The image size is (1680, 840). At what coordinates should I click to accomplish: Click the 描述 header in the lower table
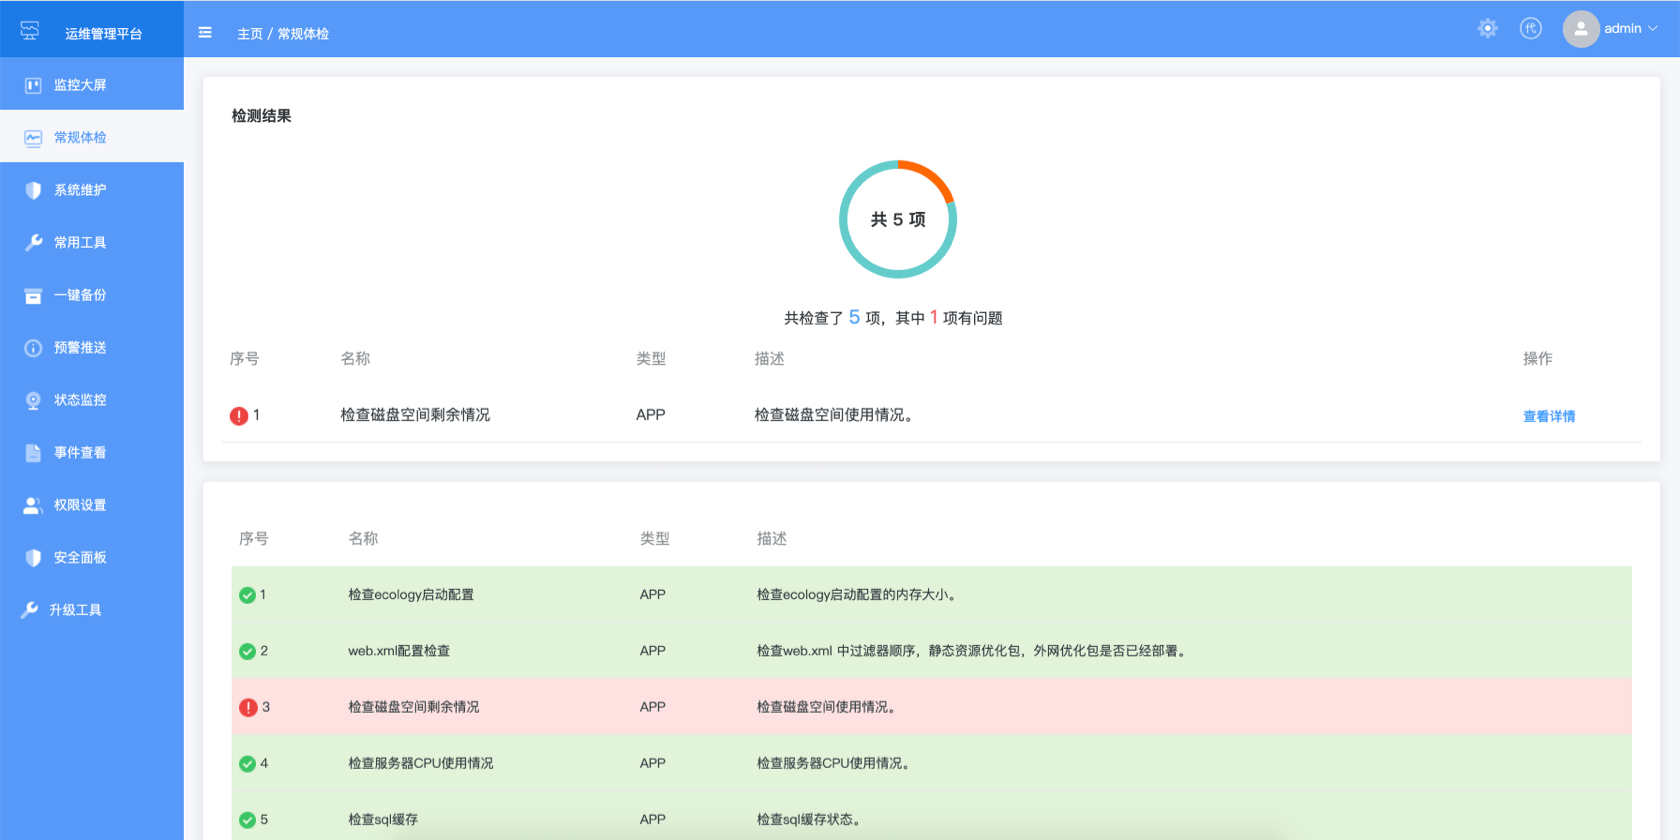tap(772, 538)
